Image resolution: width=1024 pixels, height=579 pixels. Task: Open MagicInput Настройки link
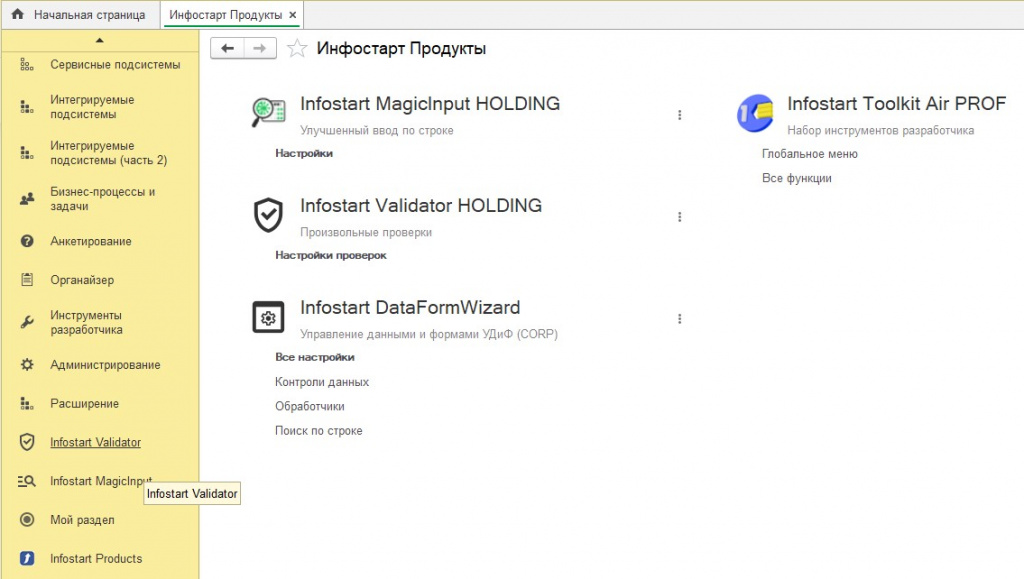(x=304, y=153)
